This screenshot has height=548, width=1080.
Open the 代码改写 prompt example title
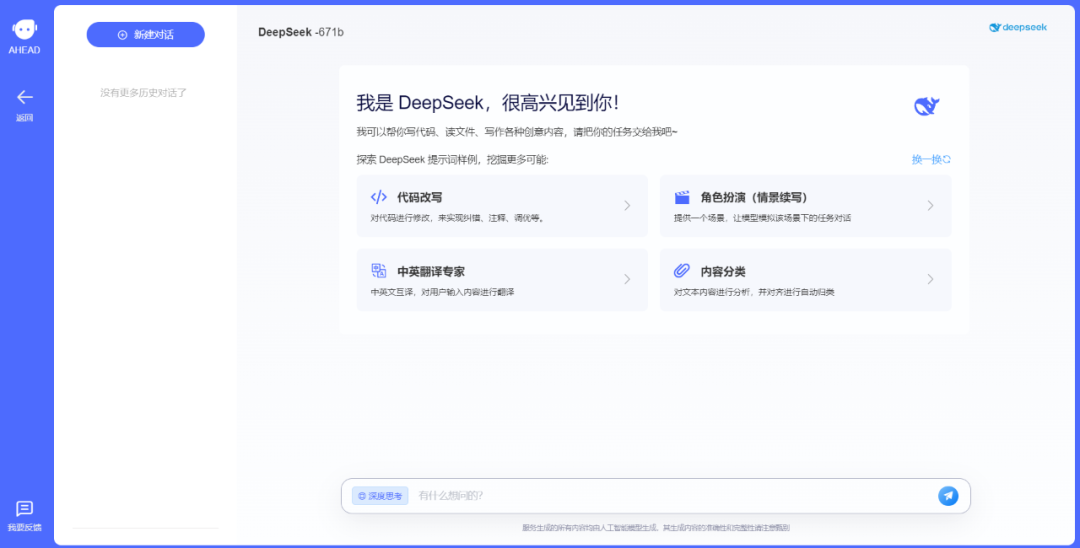(419, 198)
